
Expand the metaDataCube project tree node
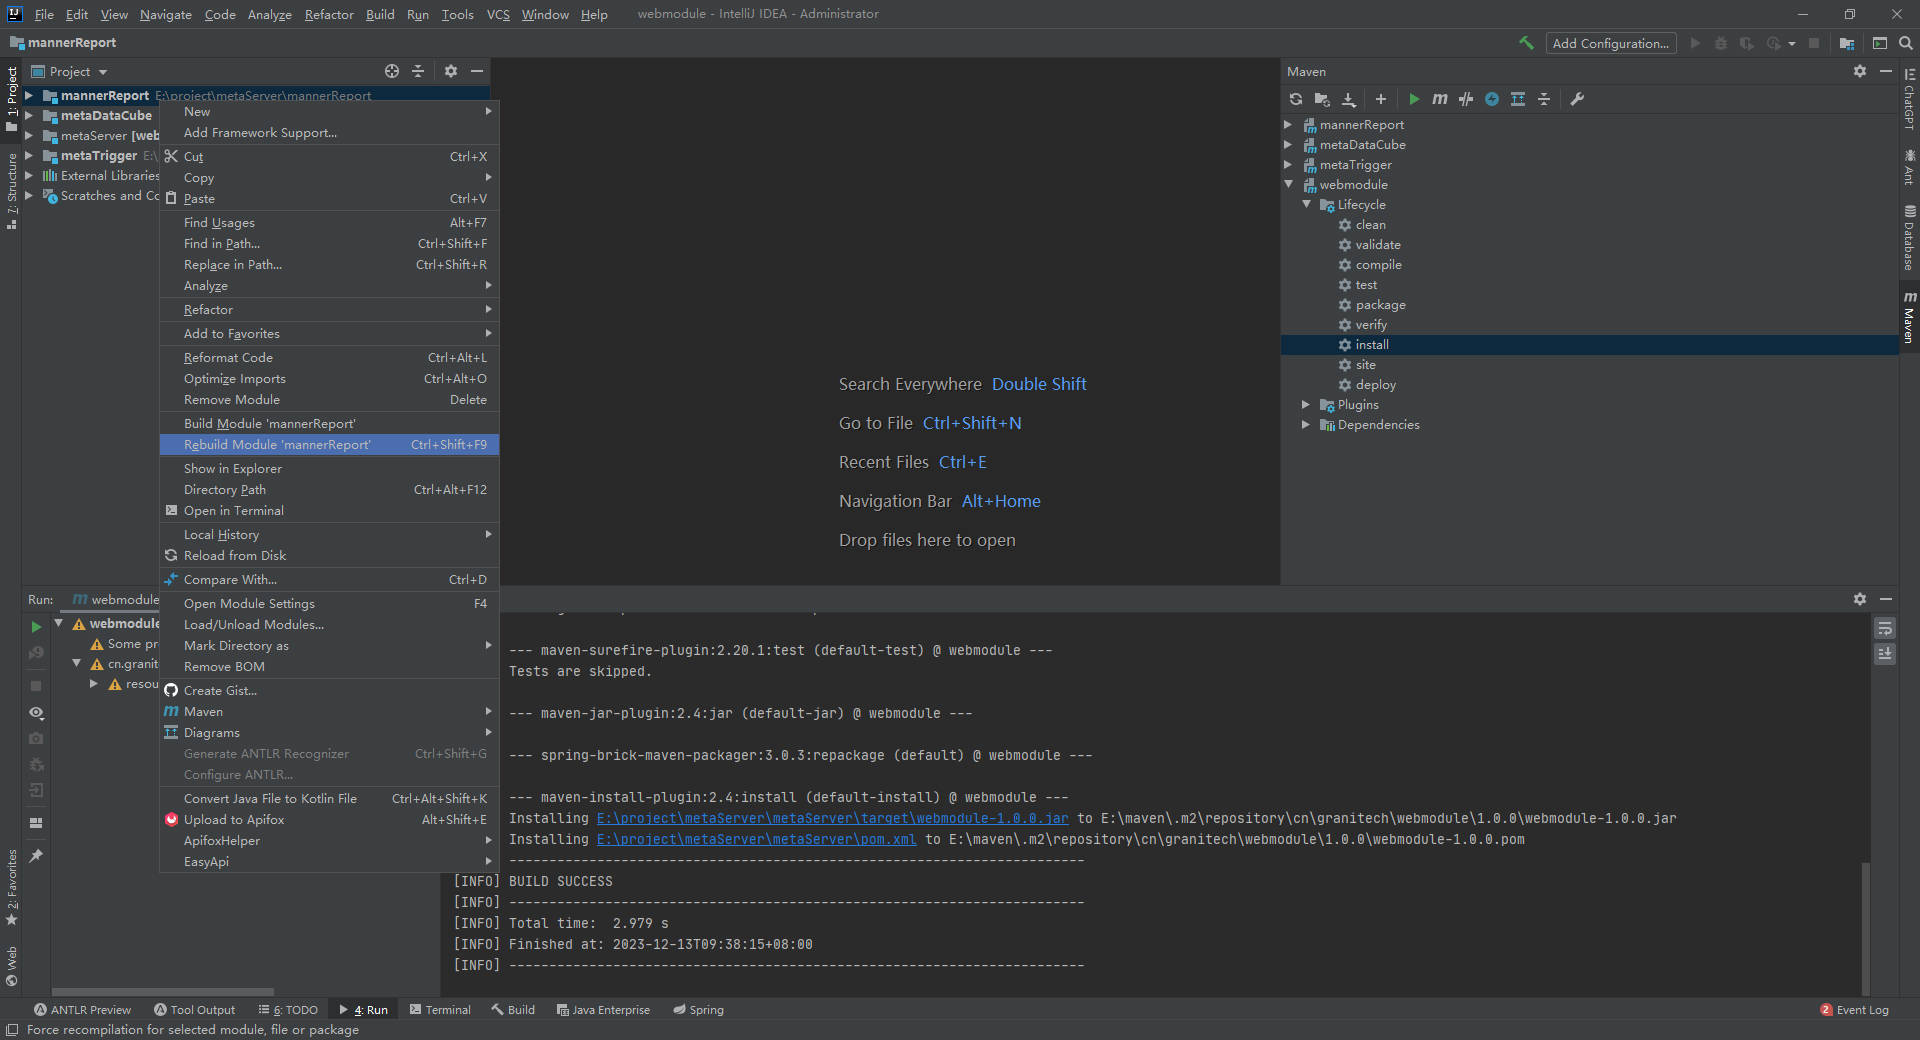[x=29, y=116]
